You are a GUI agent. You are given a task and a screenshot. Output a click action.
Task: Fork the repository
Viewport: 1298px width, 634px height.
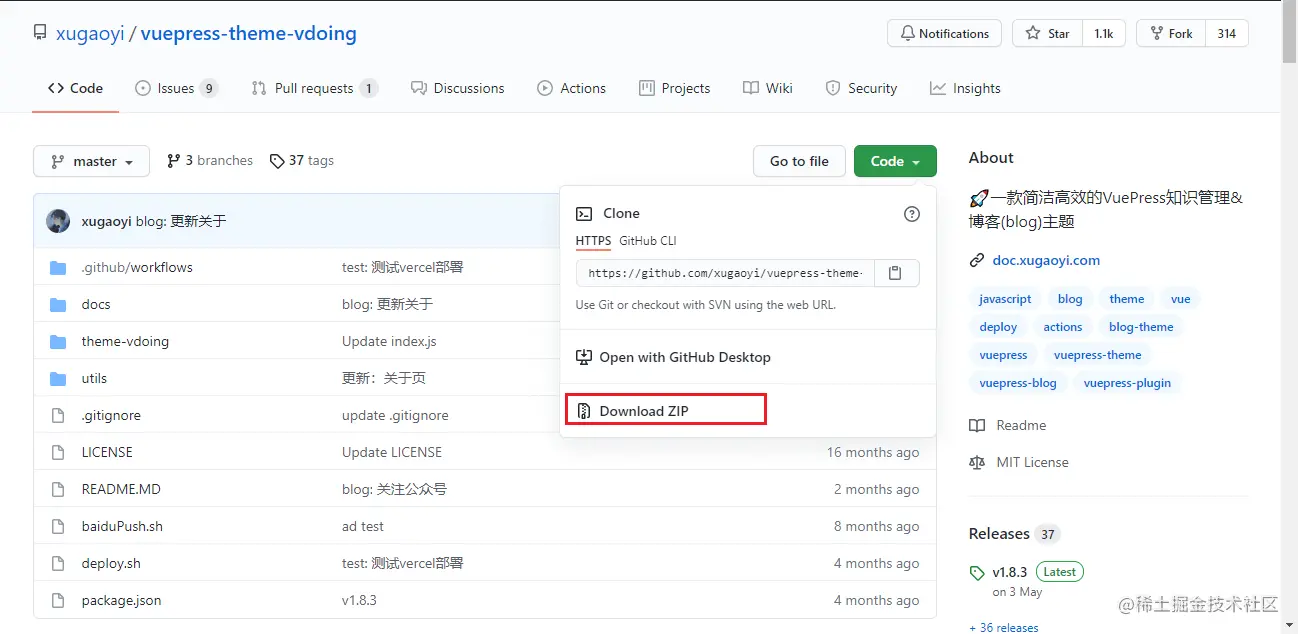(1171, 33)
